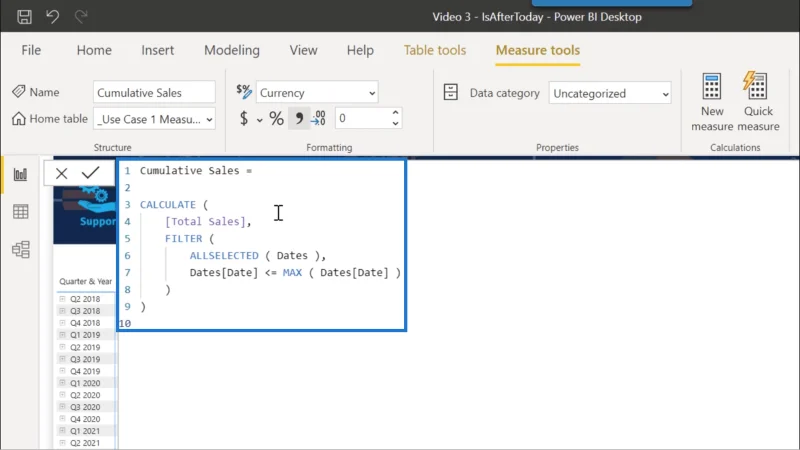The height and width of the screenshot is (450, 800).
Task: Expand the Q4 2020 row
Action: pyautogui.click(x=62, y=419)
